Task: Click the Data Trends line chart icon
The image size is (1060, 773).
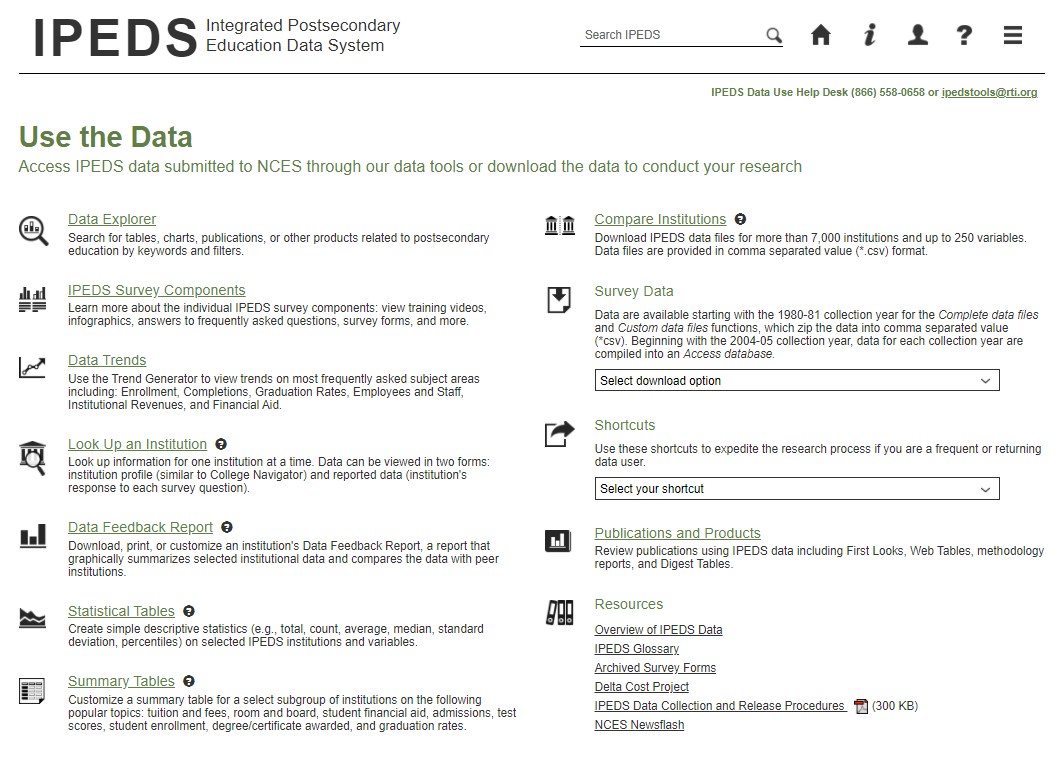Action: click(x=33, y=367)
